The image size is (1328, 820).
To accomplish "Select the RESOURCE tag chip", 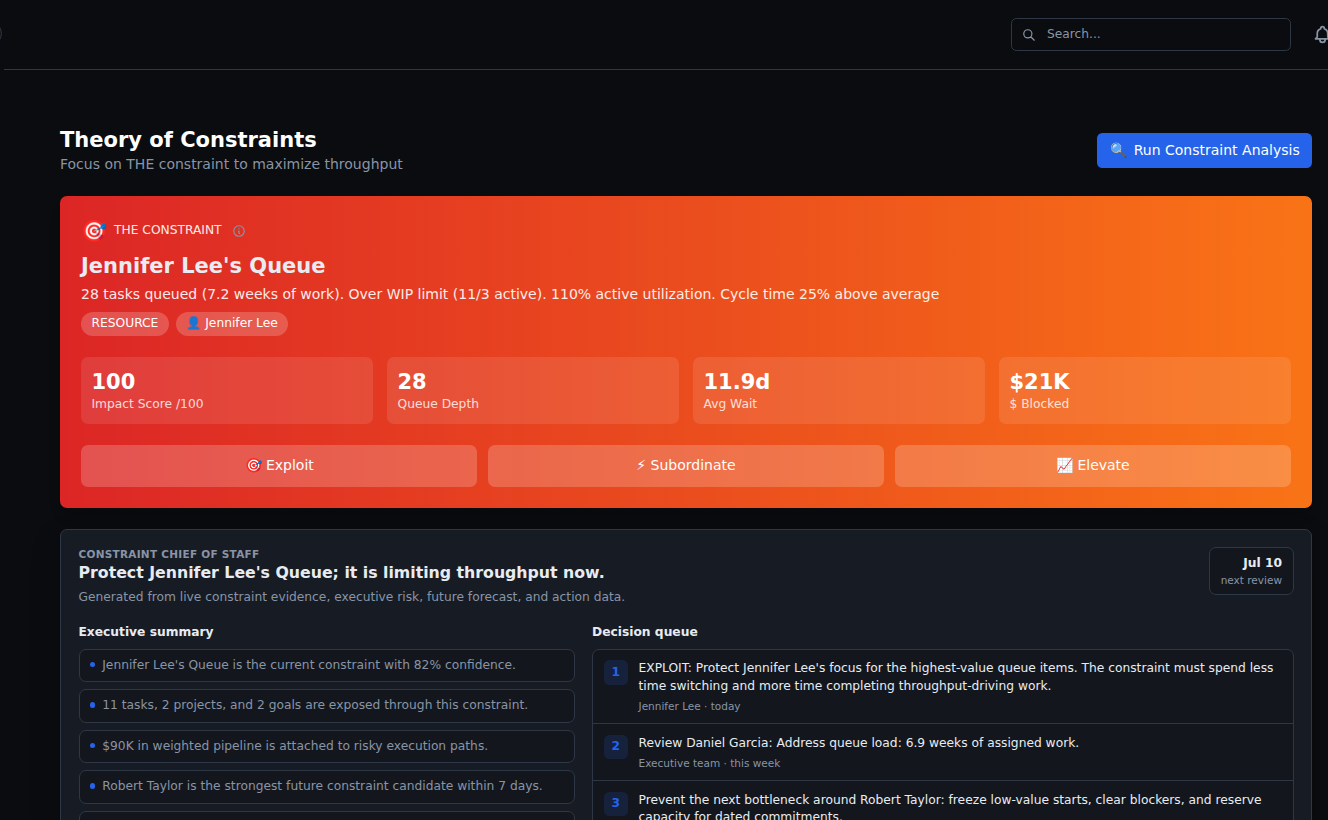I will pyautogui.click(x=125, y=323).
